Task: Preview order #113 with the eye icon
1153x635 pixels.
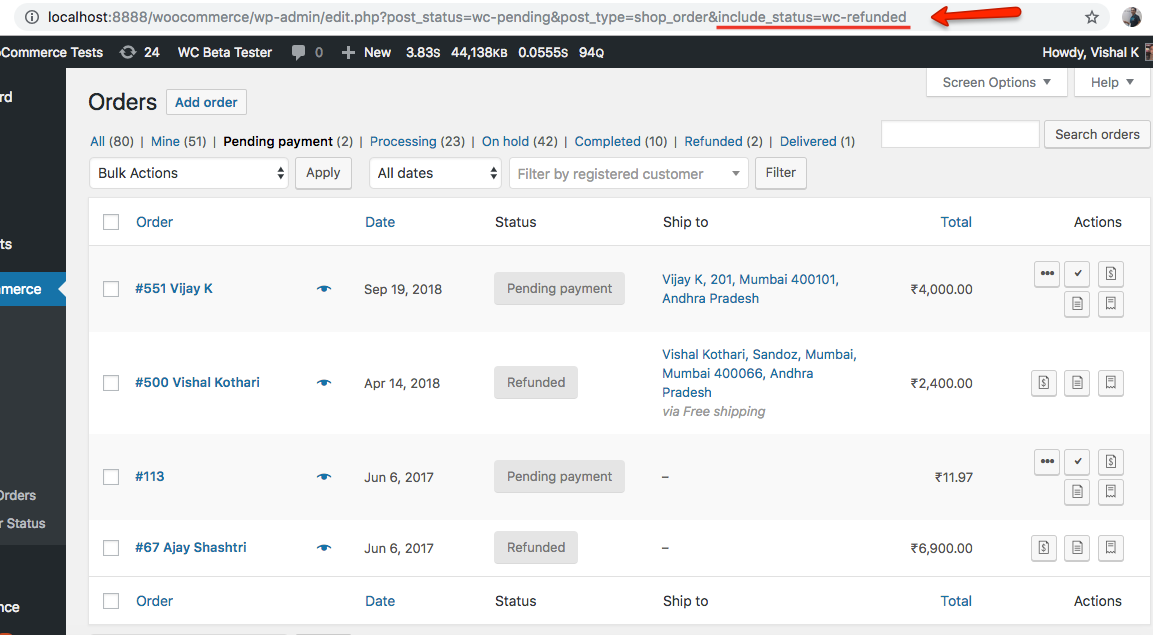Action: pyautogui.click(x=324, y=477)
